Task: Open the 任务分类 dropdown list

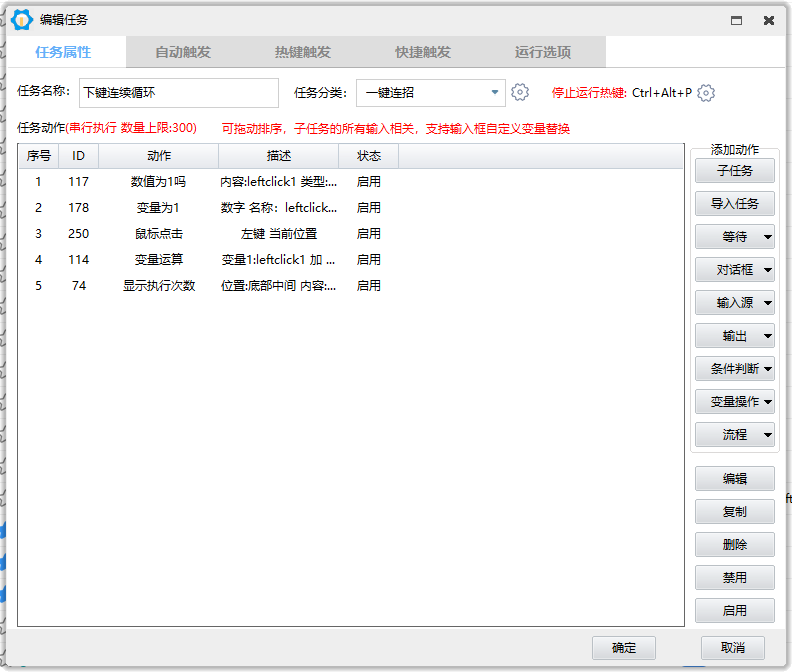Action: pos(495,93)
